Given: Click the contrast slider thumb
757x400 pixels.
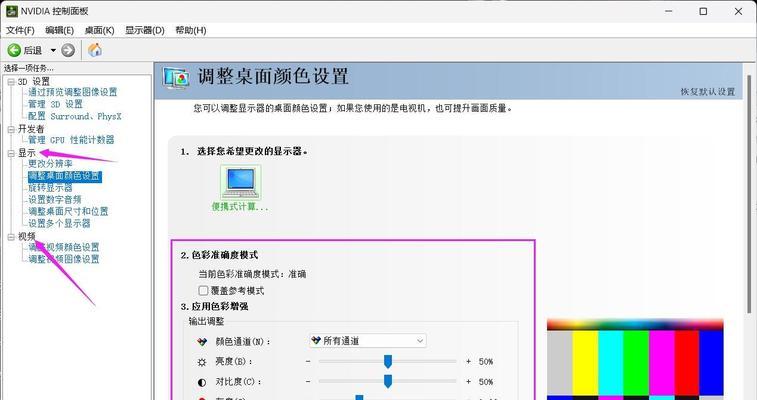Looking at the screenshot, I should tap(388, 381).
